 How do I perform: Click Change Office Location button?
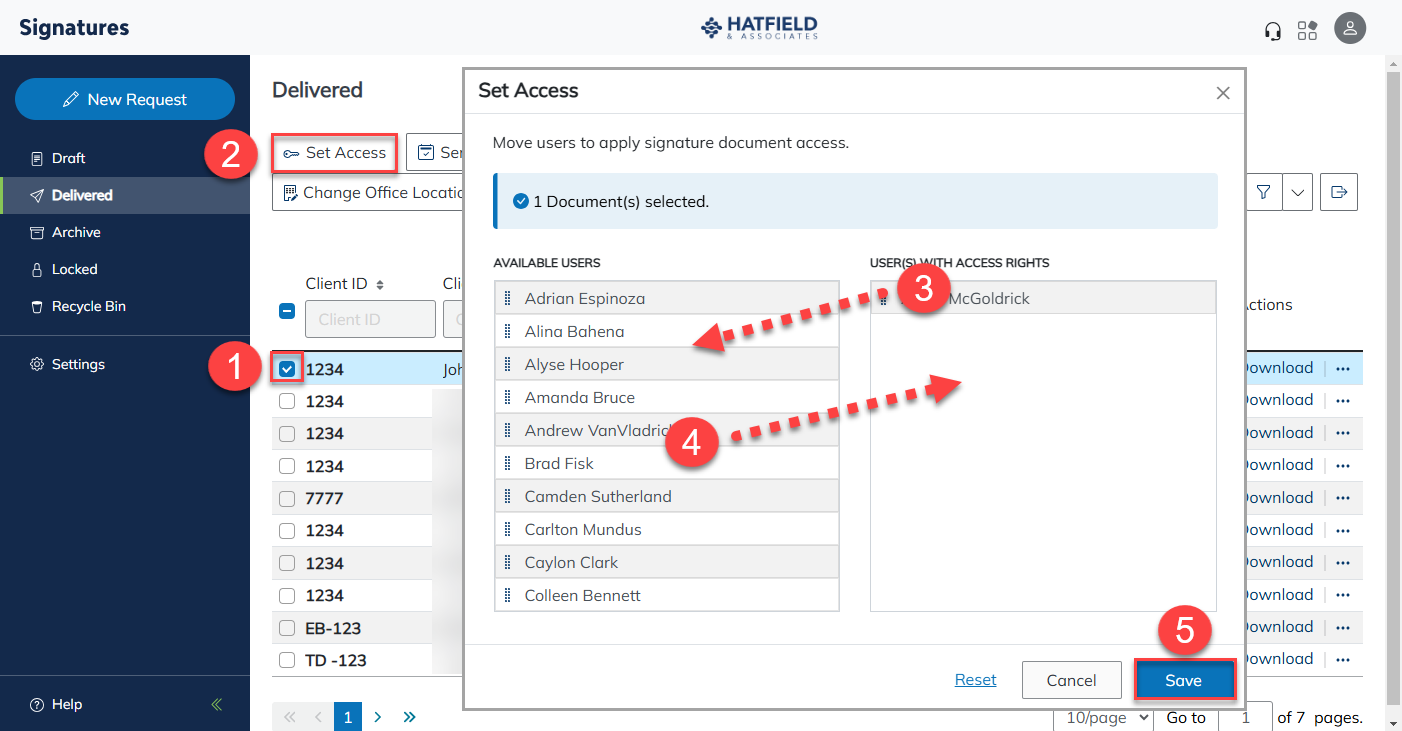pyautogui.click(x=368, y=193)
